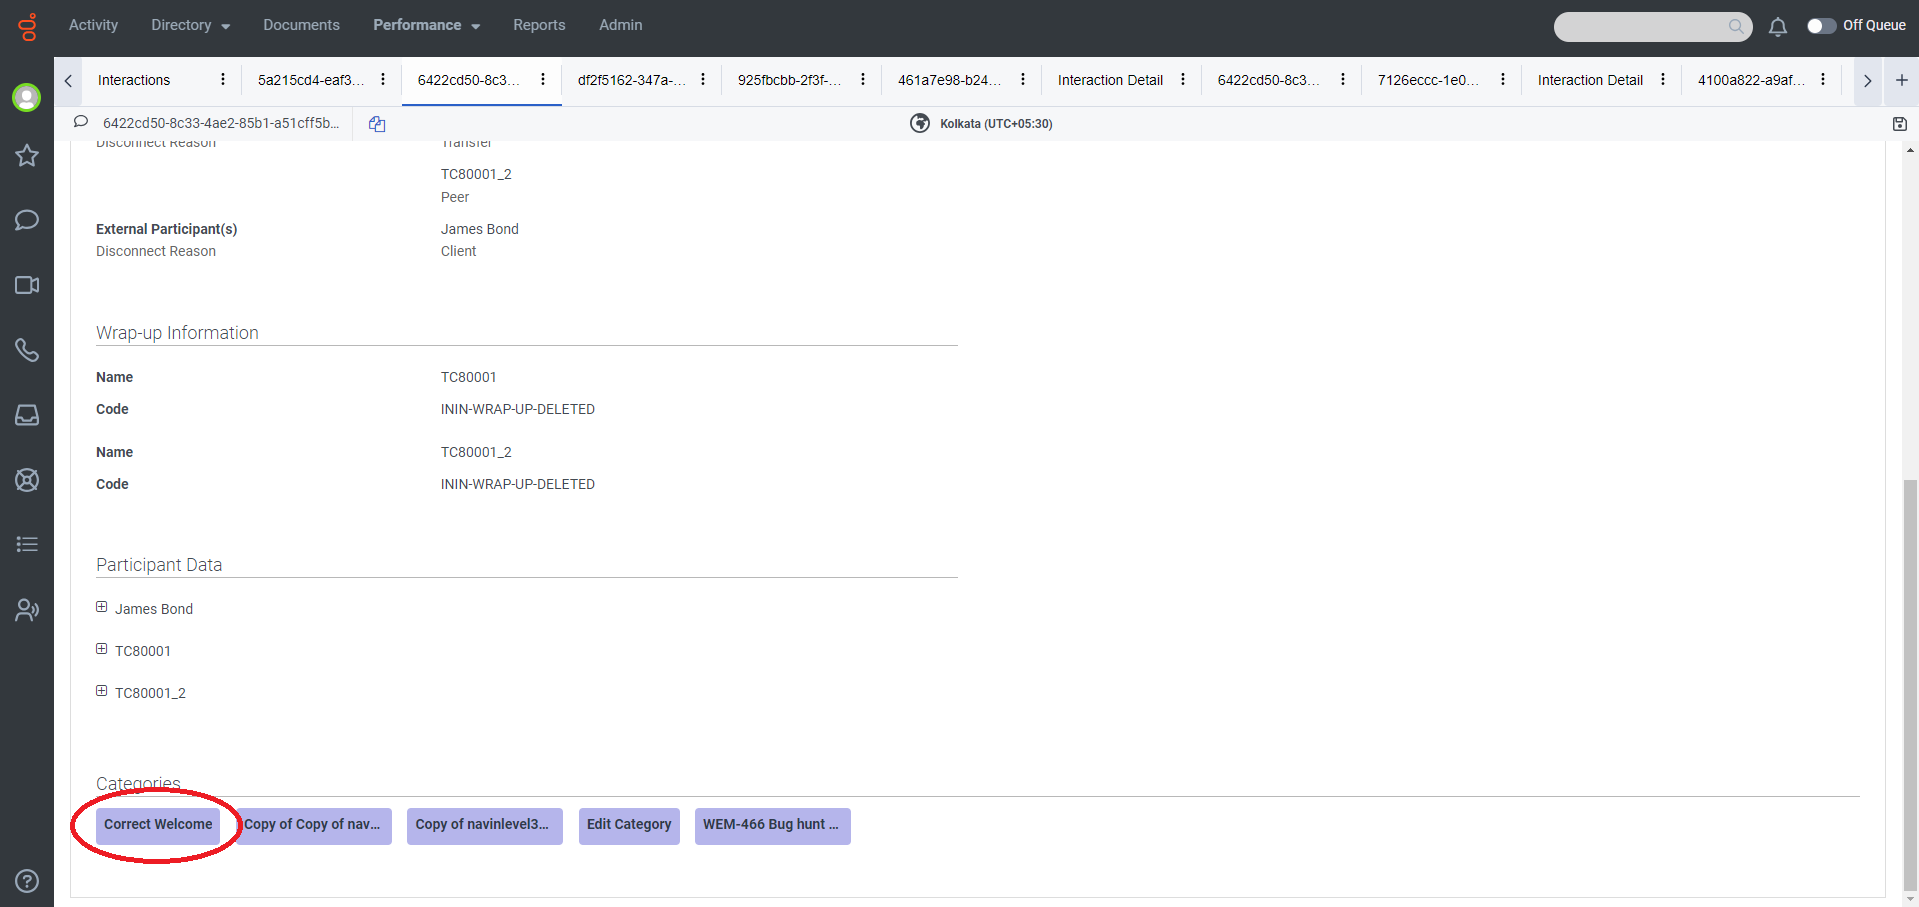Open the conversations chat bubble panel

click(x=27, y=220)
